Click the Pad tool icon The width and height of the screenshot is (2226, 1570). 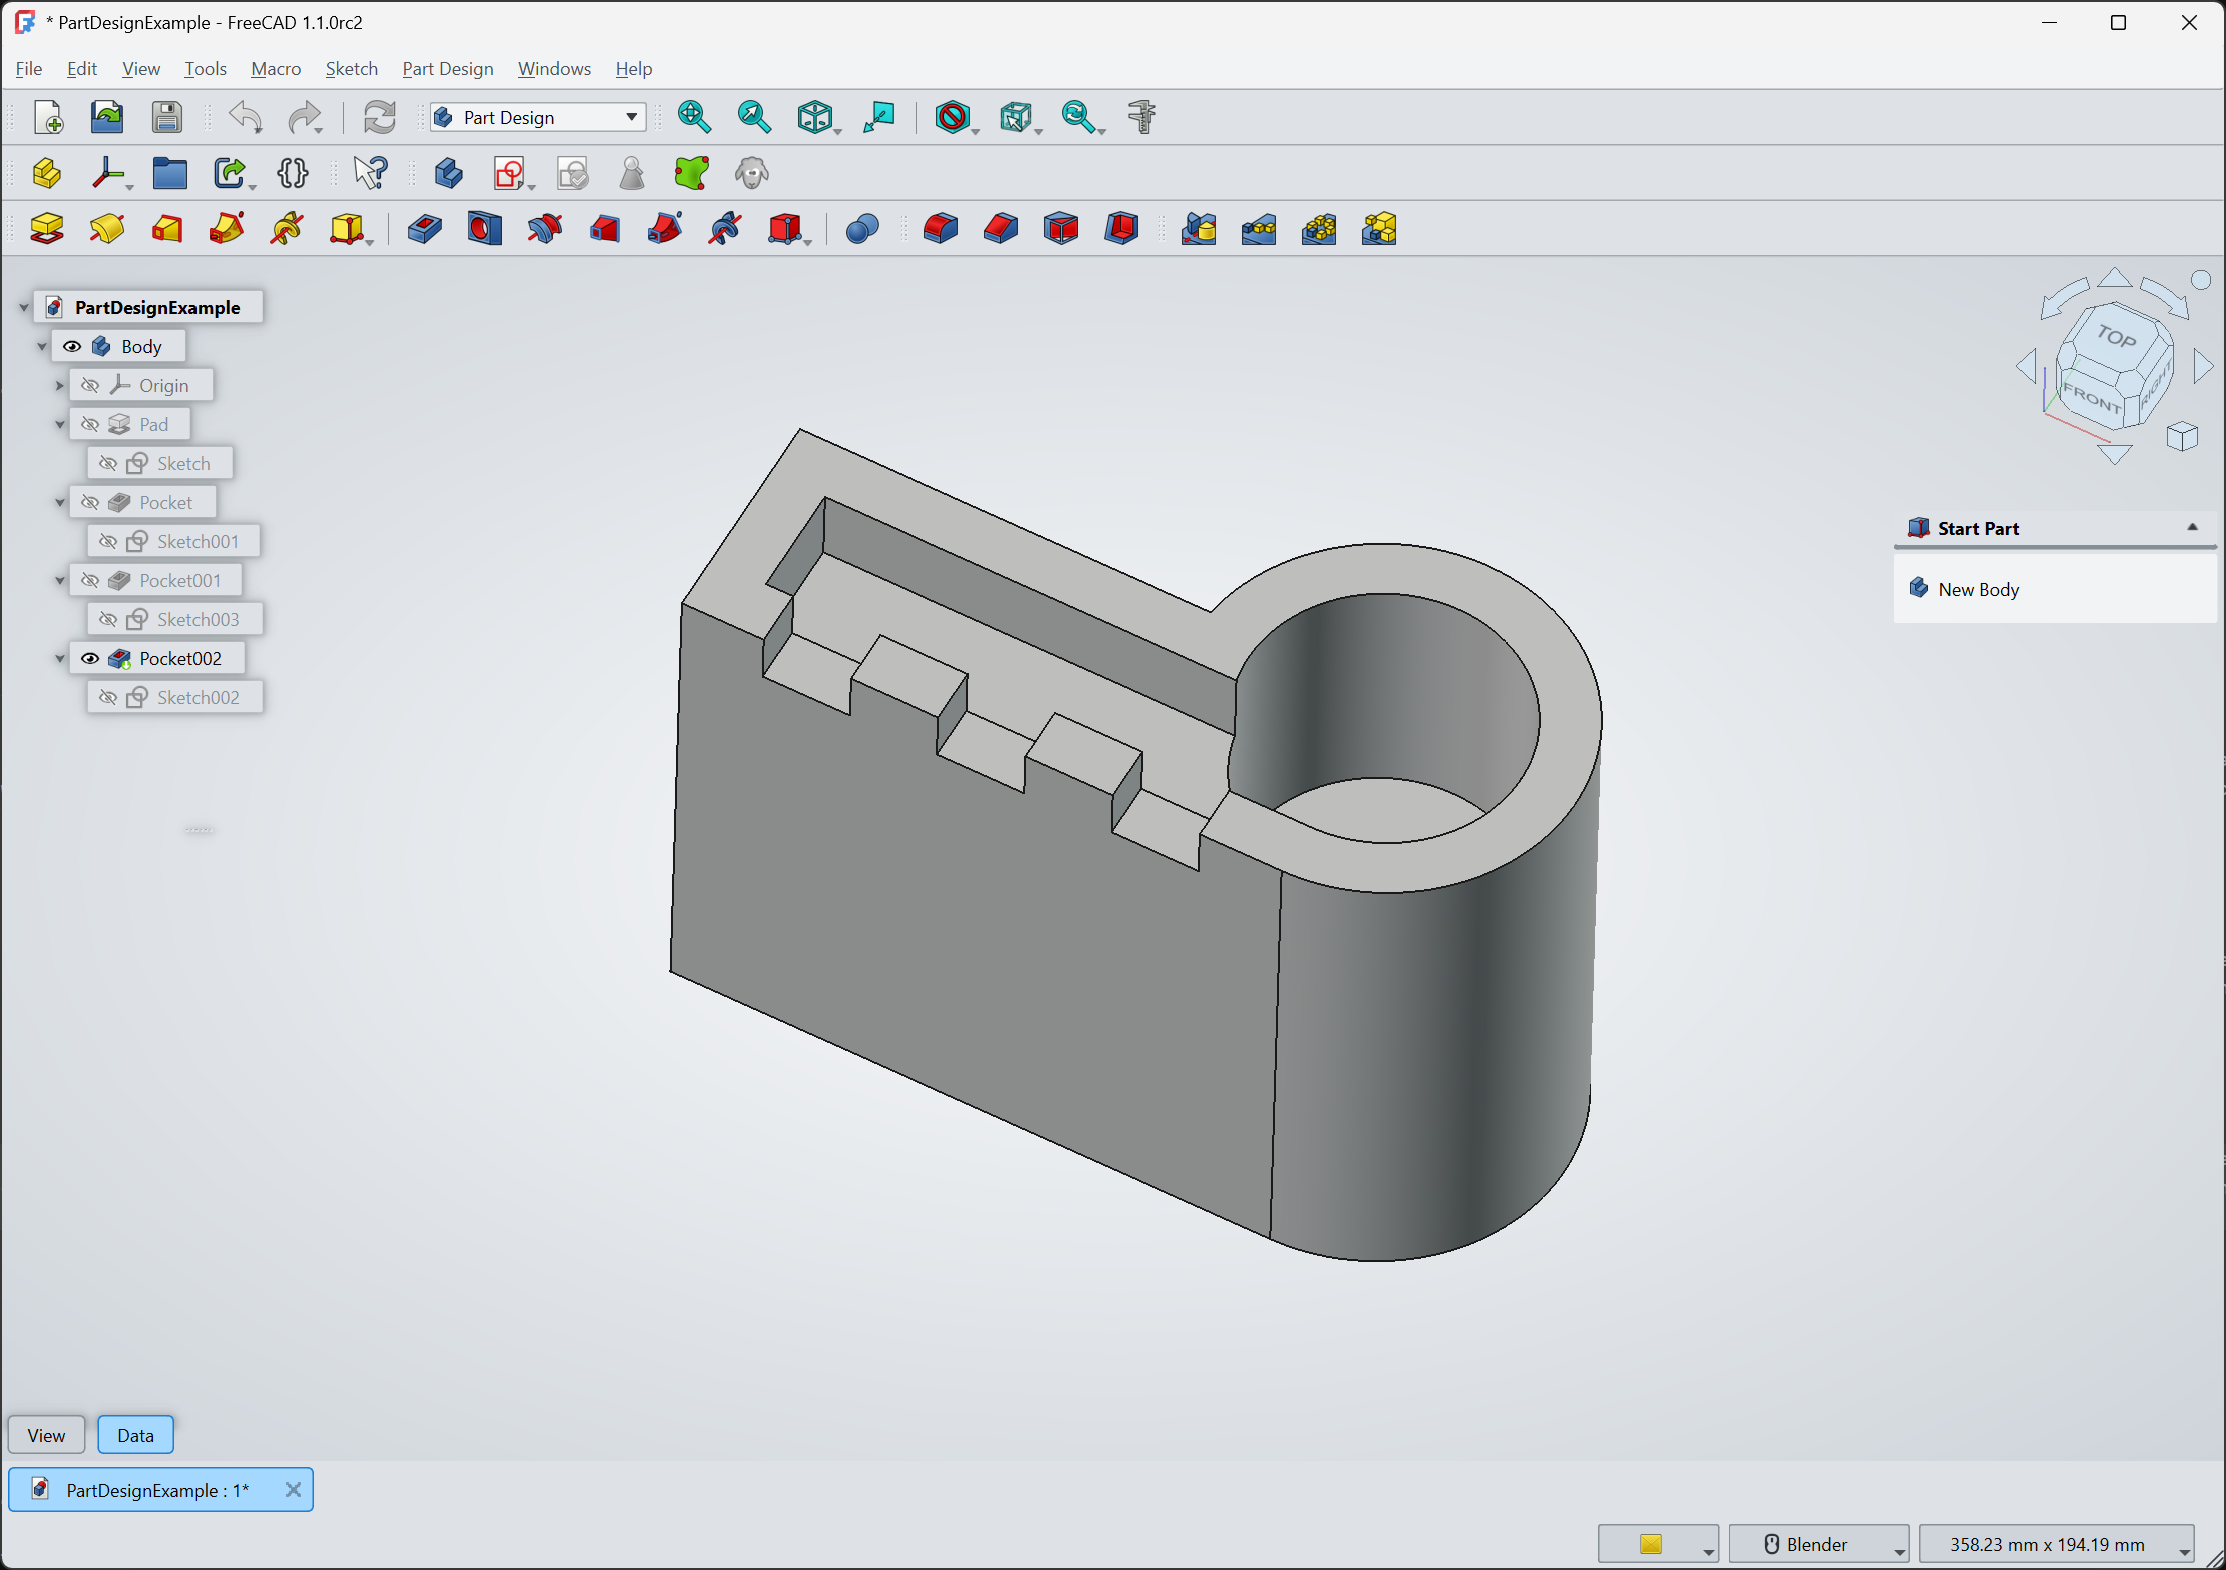point(47,229)
